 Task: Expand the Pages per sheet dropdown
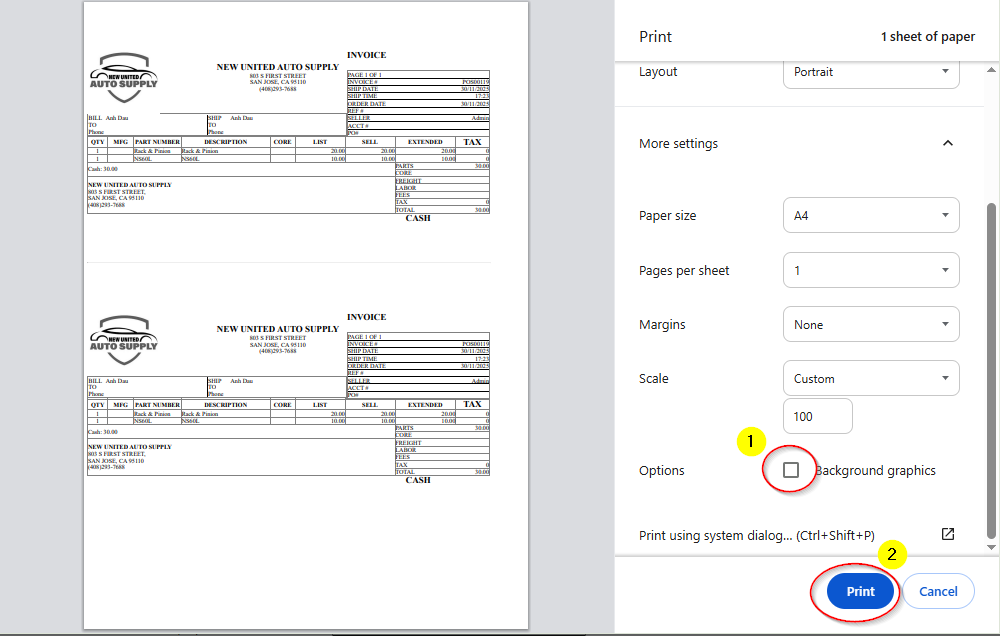pos(870,270)
